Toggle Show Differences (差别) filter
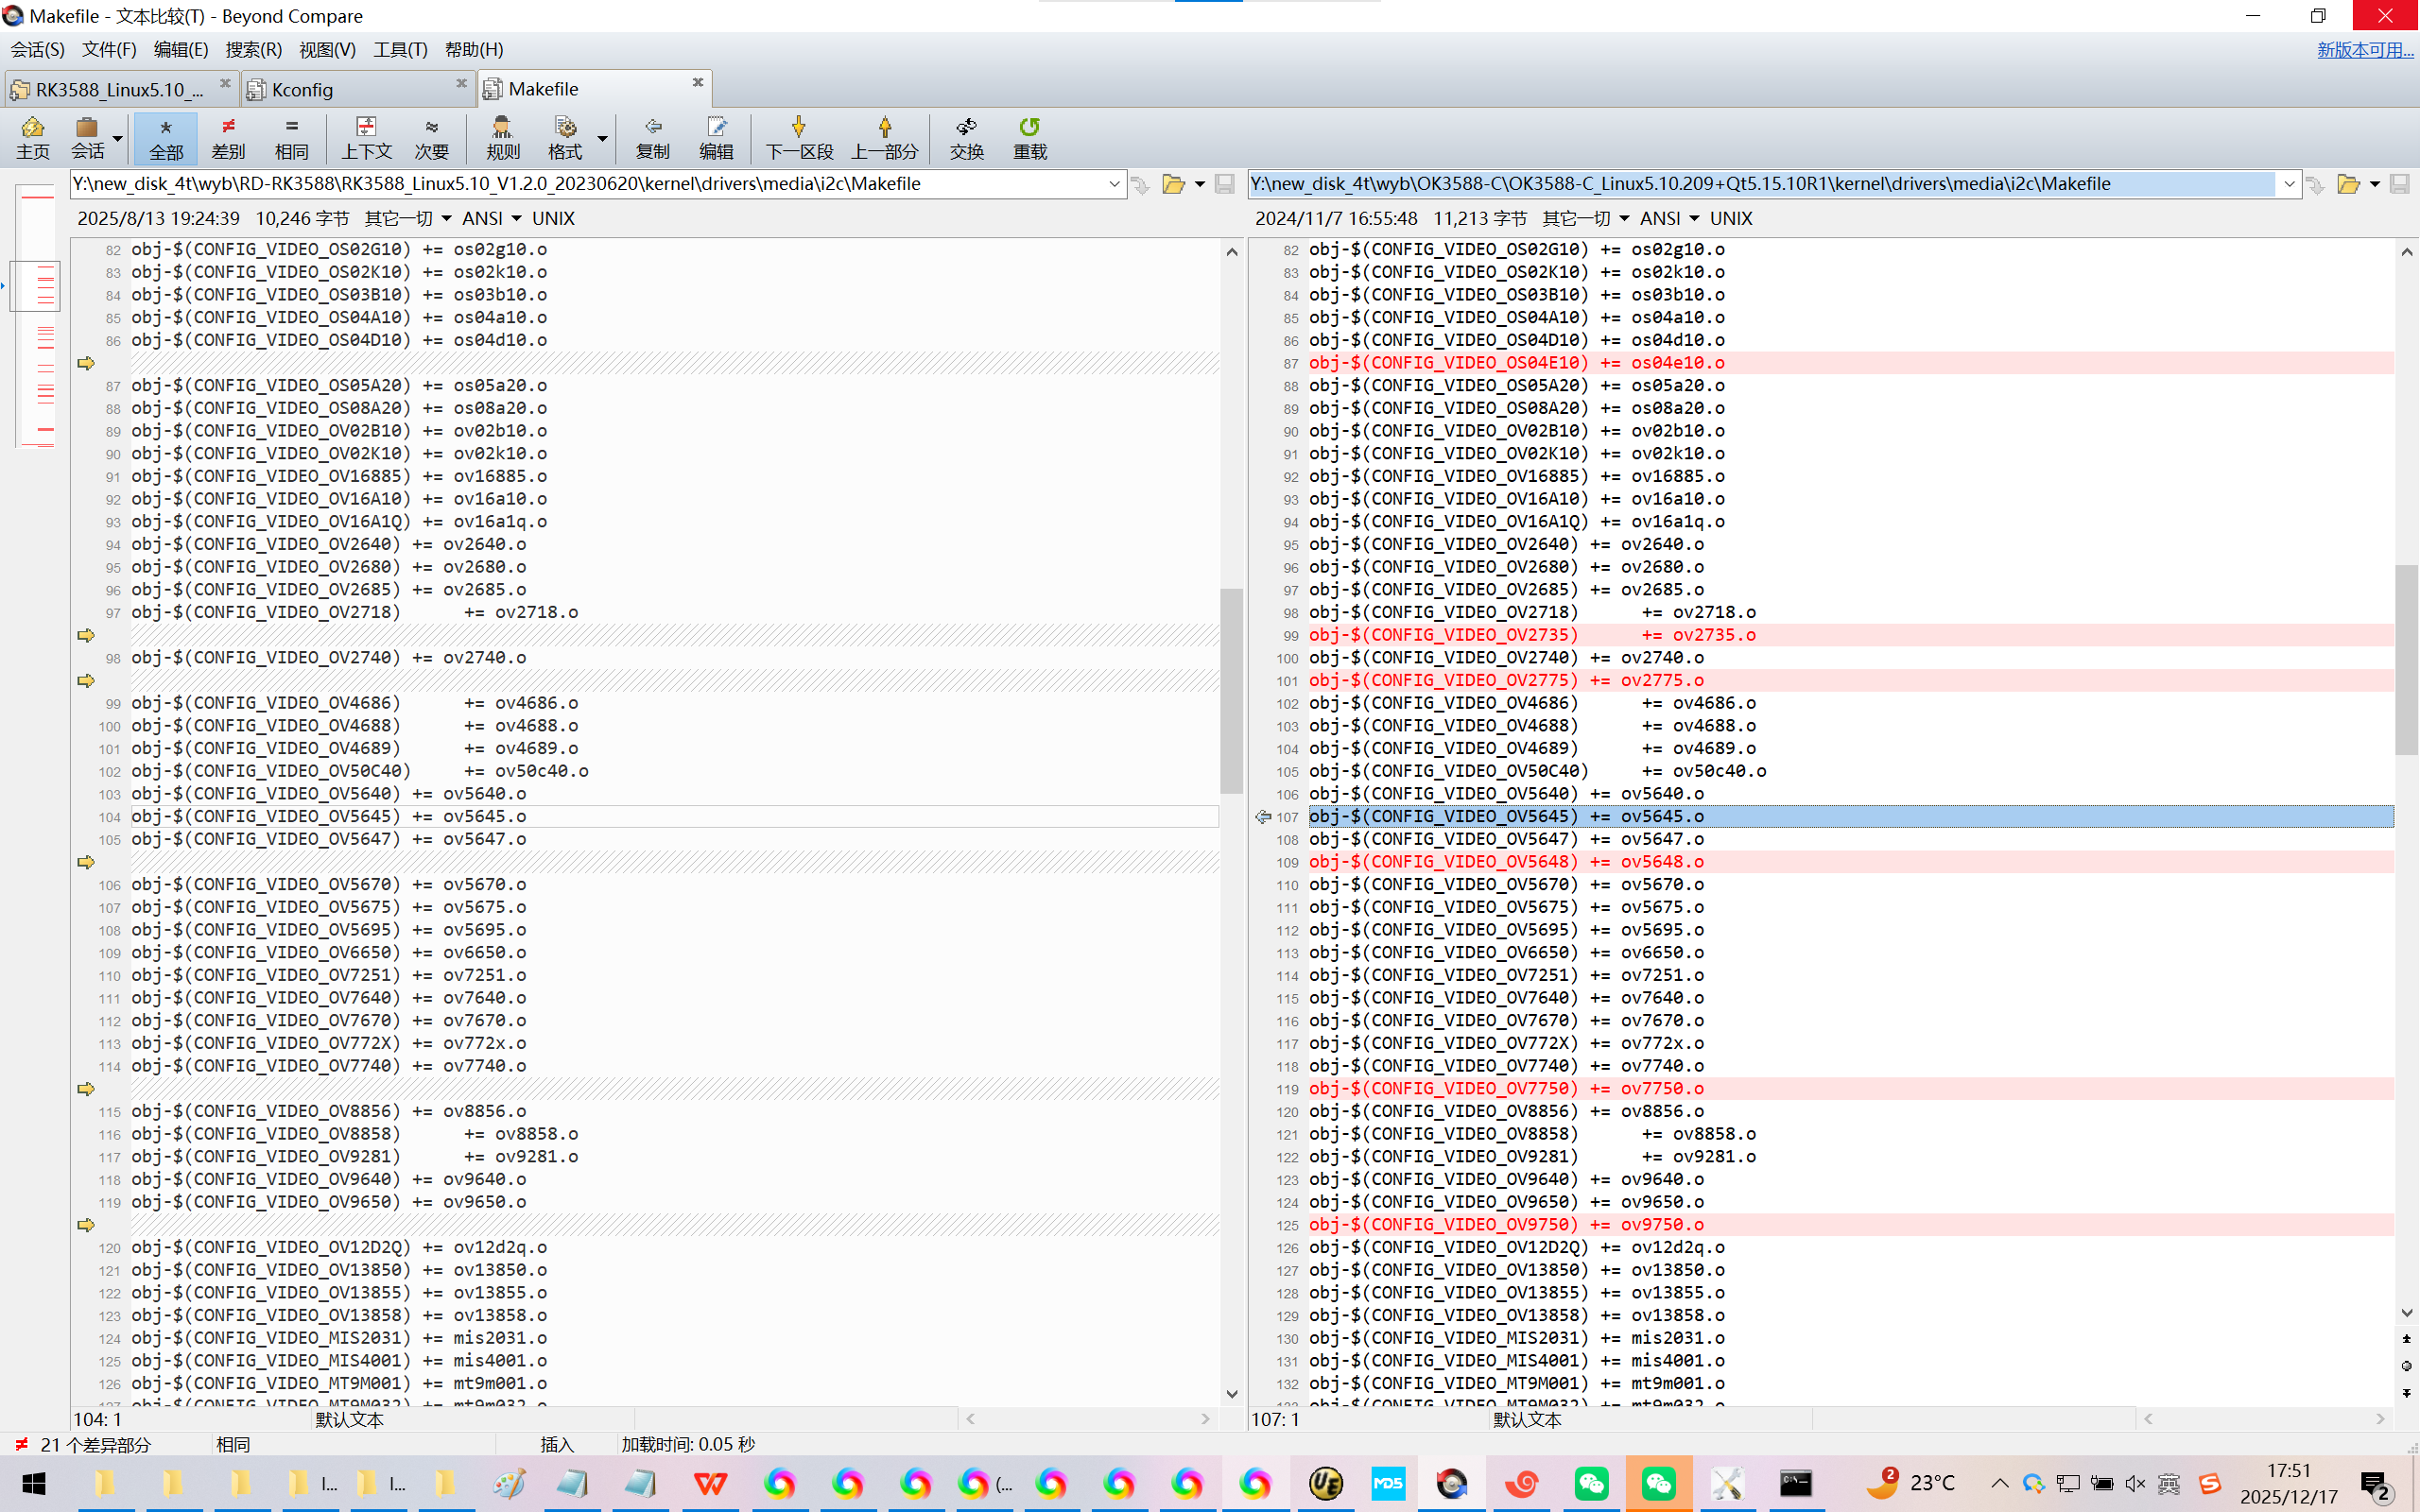This screenshot has width=2420, height=1512. 228,137
